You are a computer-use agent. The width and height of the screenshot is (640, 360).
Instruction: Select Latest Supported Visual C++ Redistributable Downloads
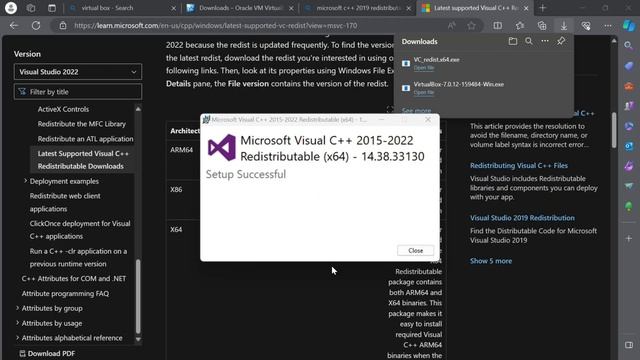pos(83,160)
